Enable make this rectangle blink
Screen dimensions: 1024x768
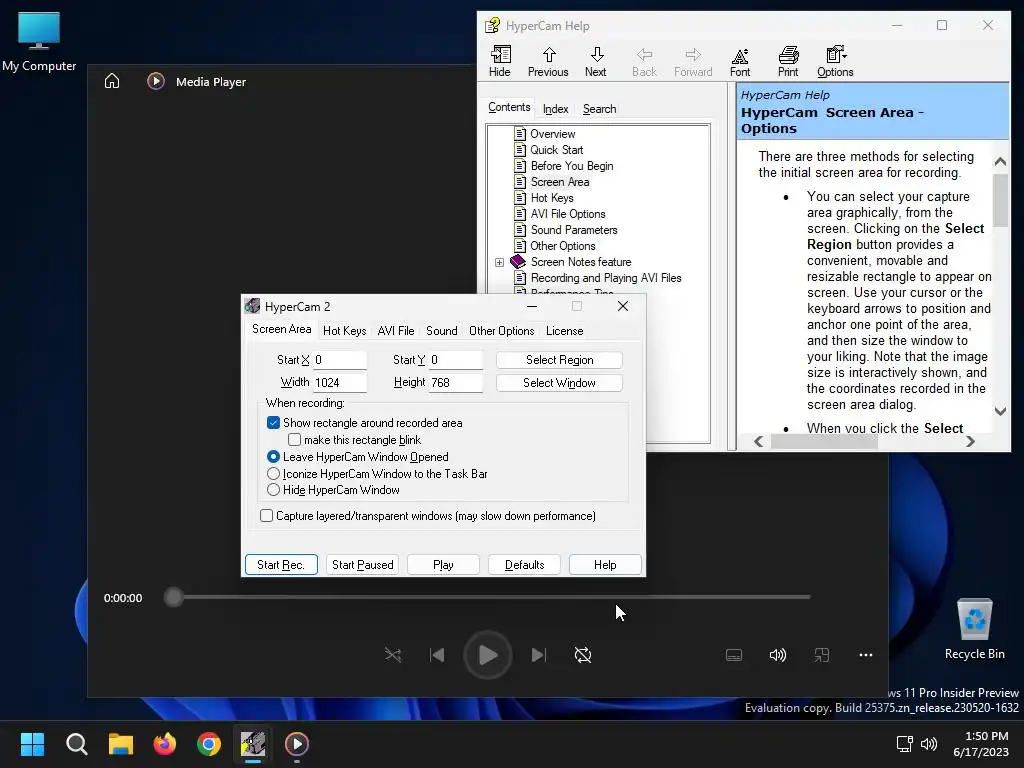(x=295, y=440)
